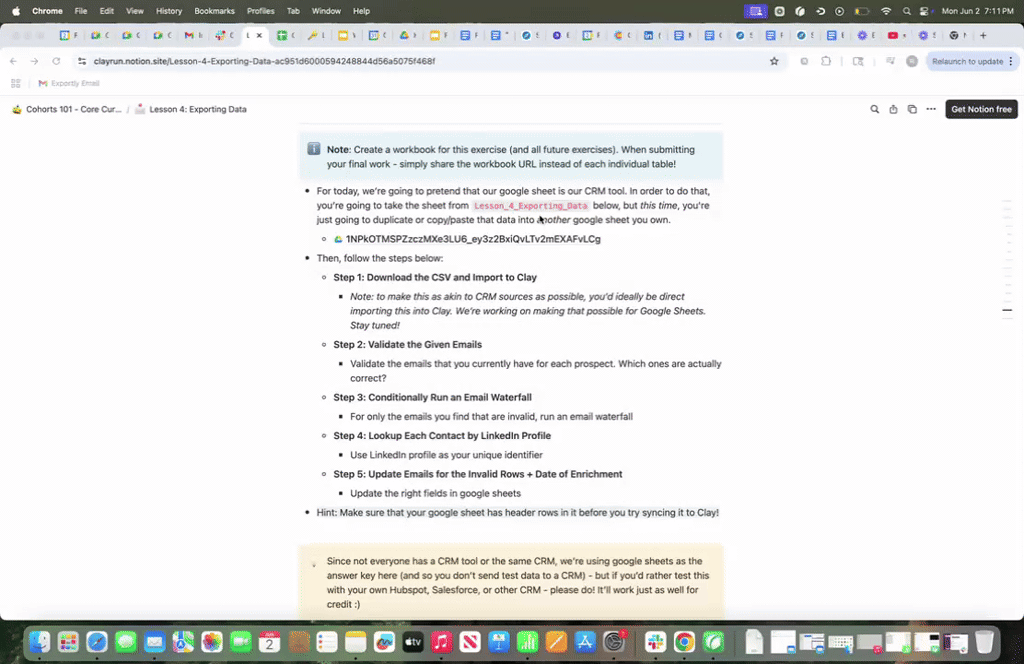Click Relaunch to update button

click(x=966, y=61)
